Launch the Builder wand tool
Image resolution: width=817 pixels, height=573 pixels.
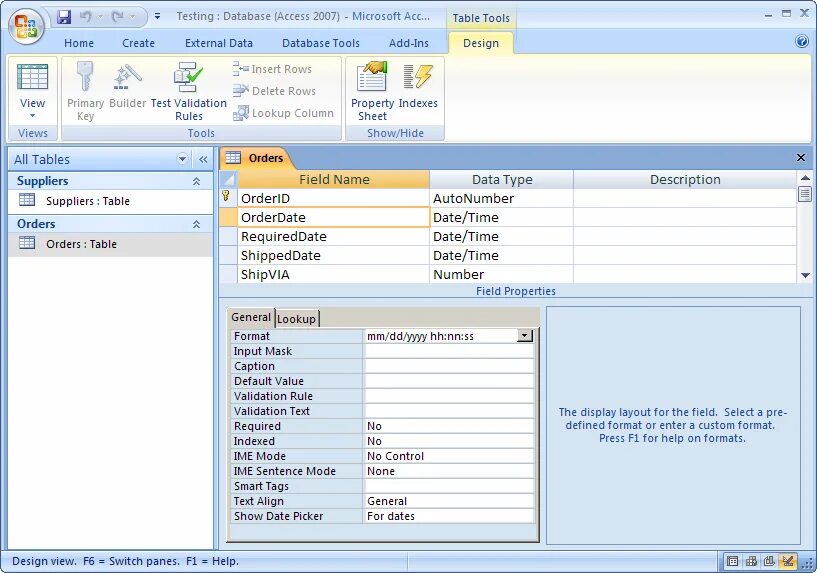coord(127,85)
